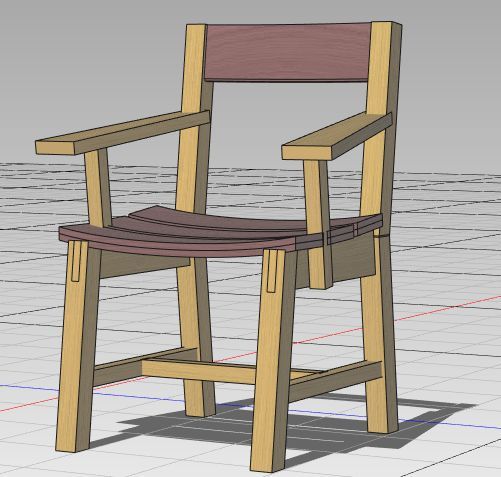Click the left armrest support post

click(x=97, y=188)
